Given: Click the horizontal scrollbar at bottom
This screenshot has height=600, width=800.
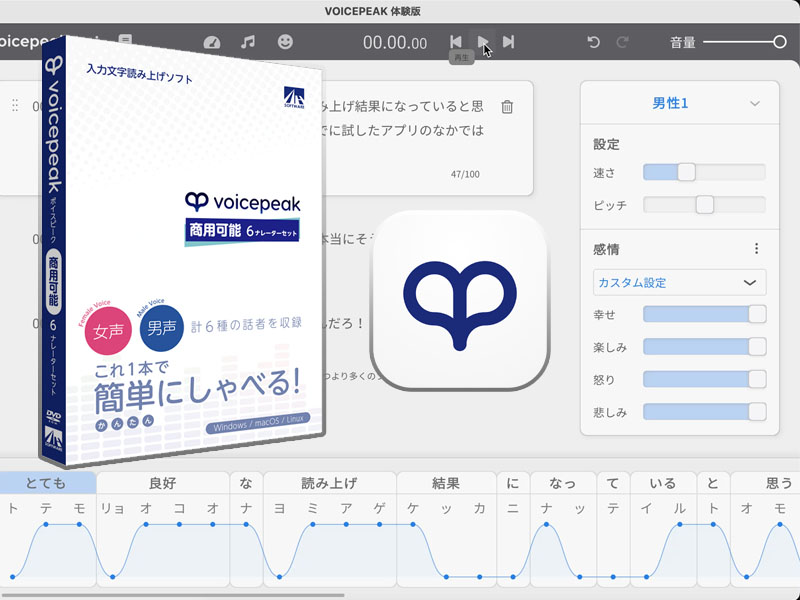Looking at the screenshot, I should tap(172, 595).
